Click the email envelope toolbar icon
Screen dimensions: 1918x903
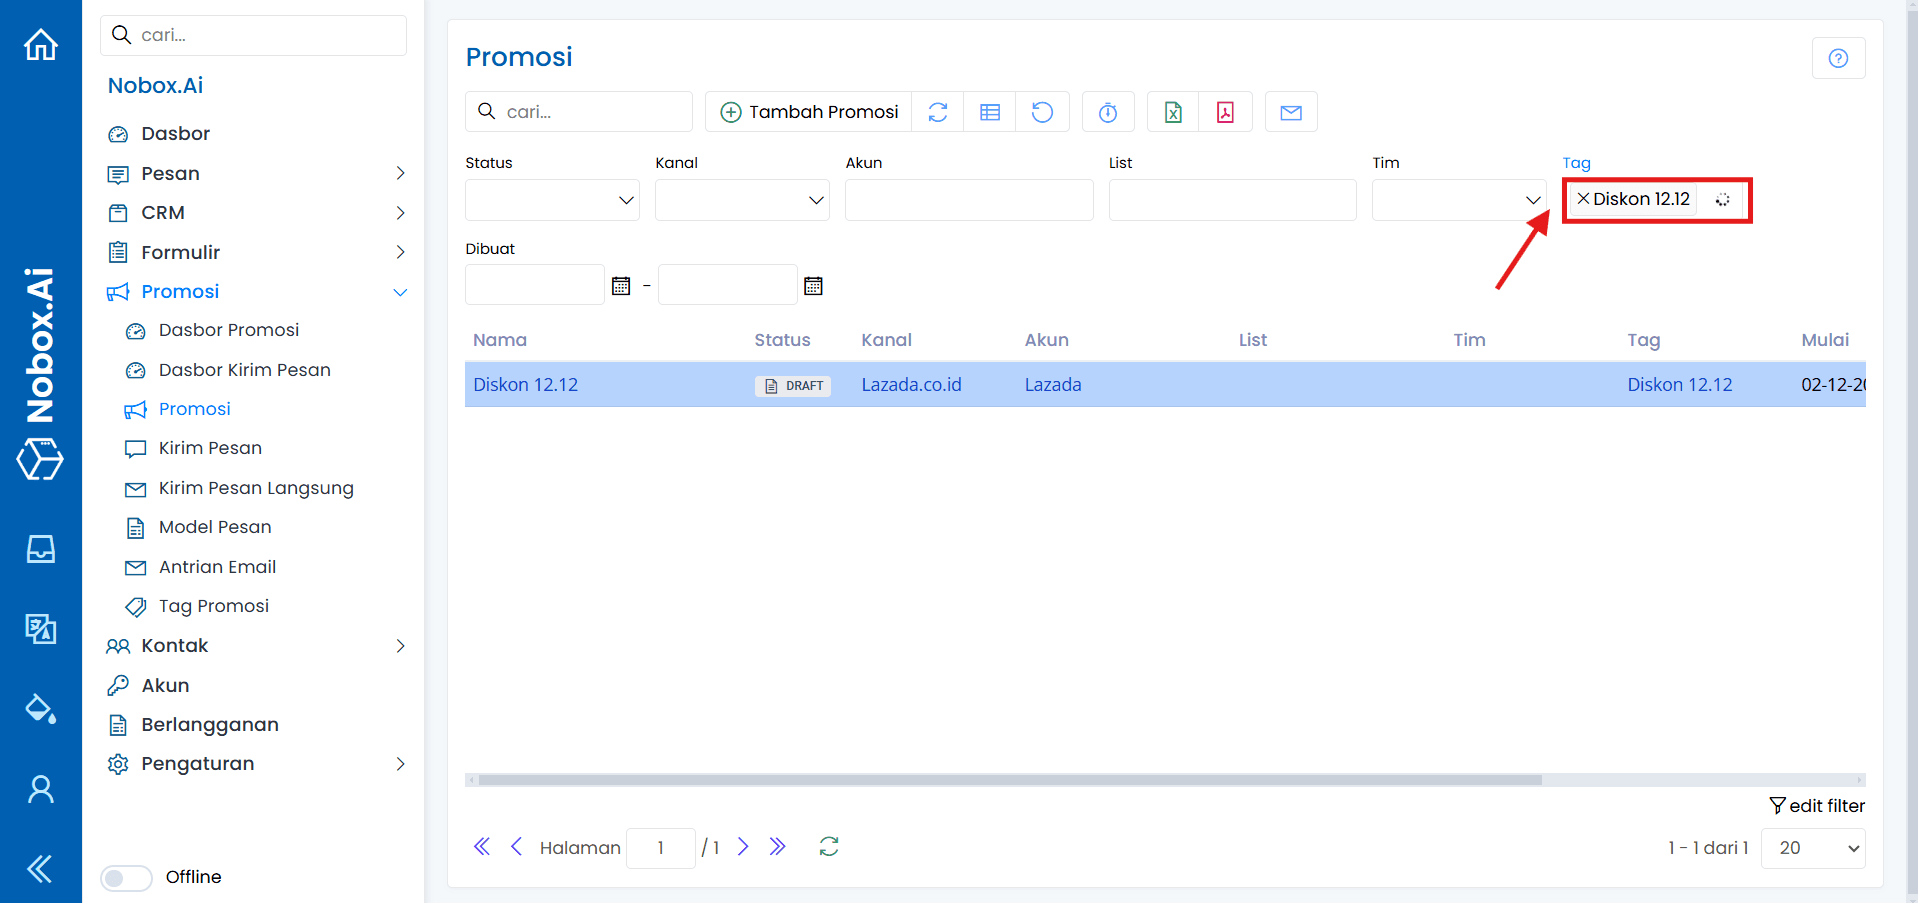point(1291,112)
